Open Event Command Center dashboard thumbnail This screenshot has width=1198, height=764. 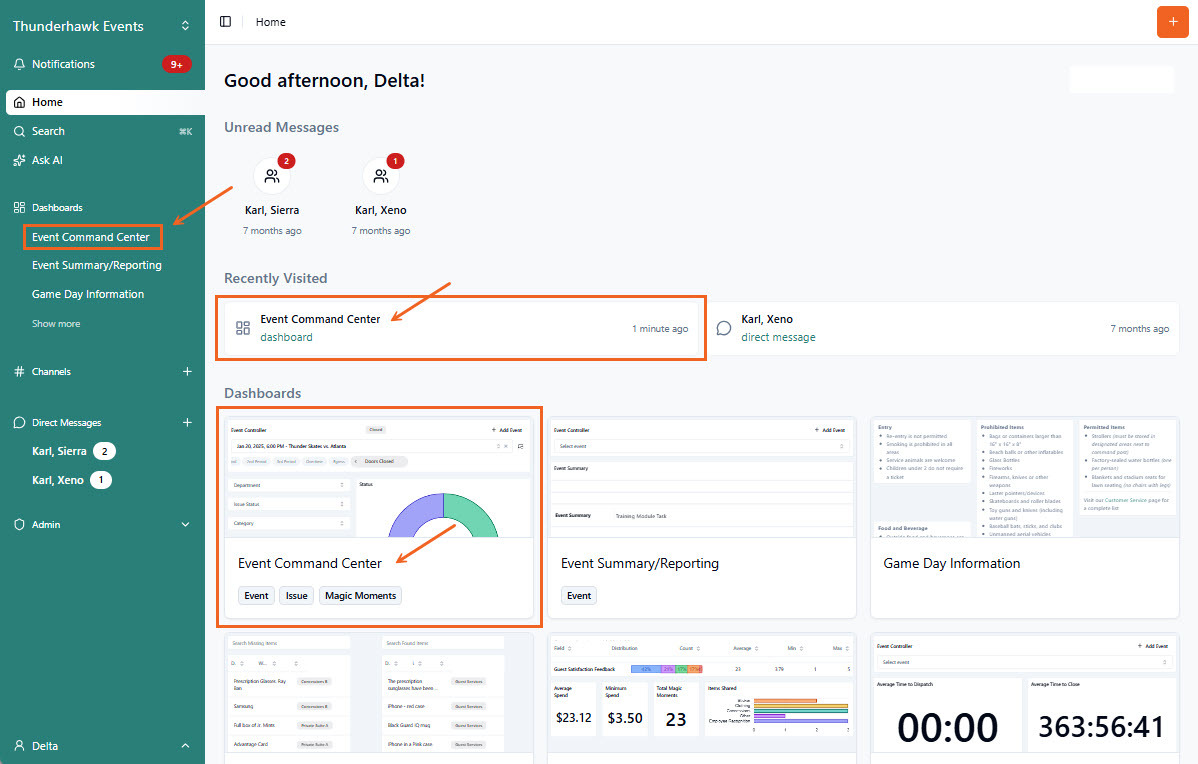[379, 478]
